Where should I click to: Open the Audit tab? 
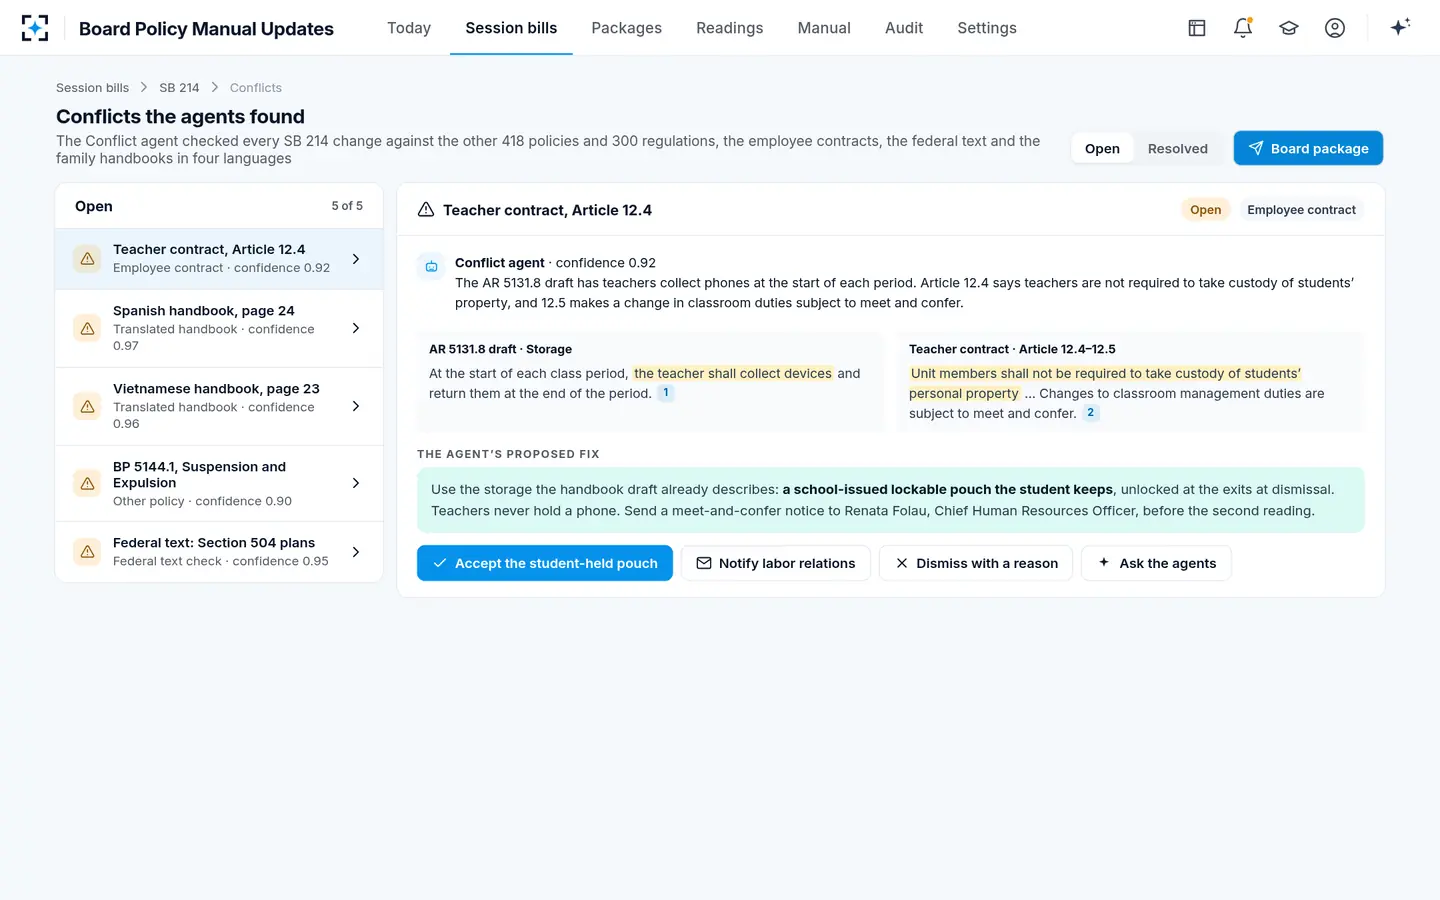904,28
